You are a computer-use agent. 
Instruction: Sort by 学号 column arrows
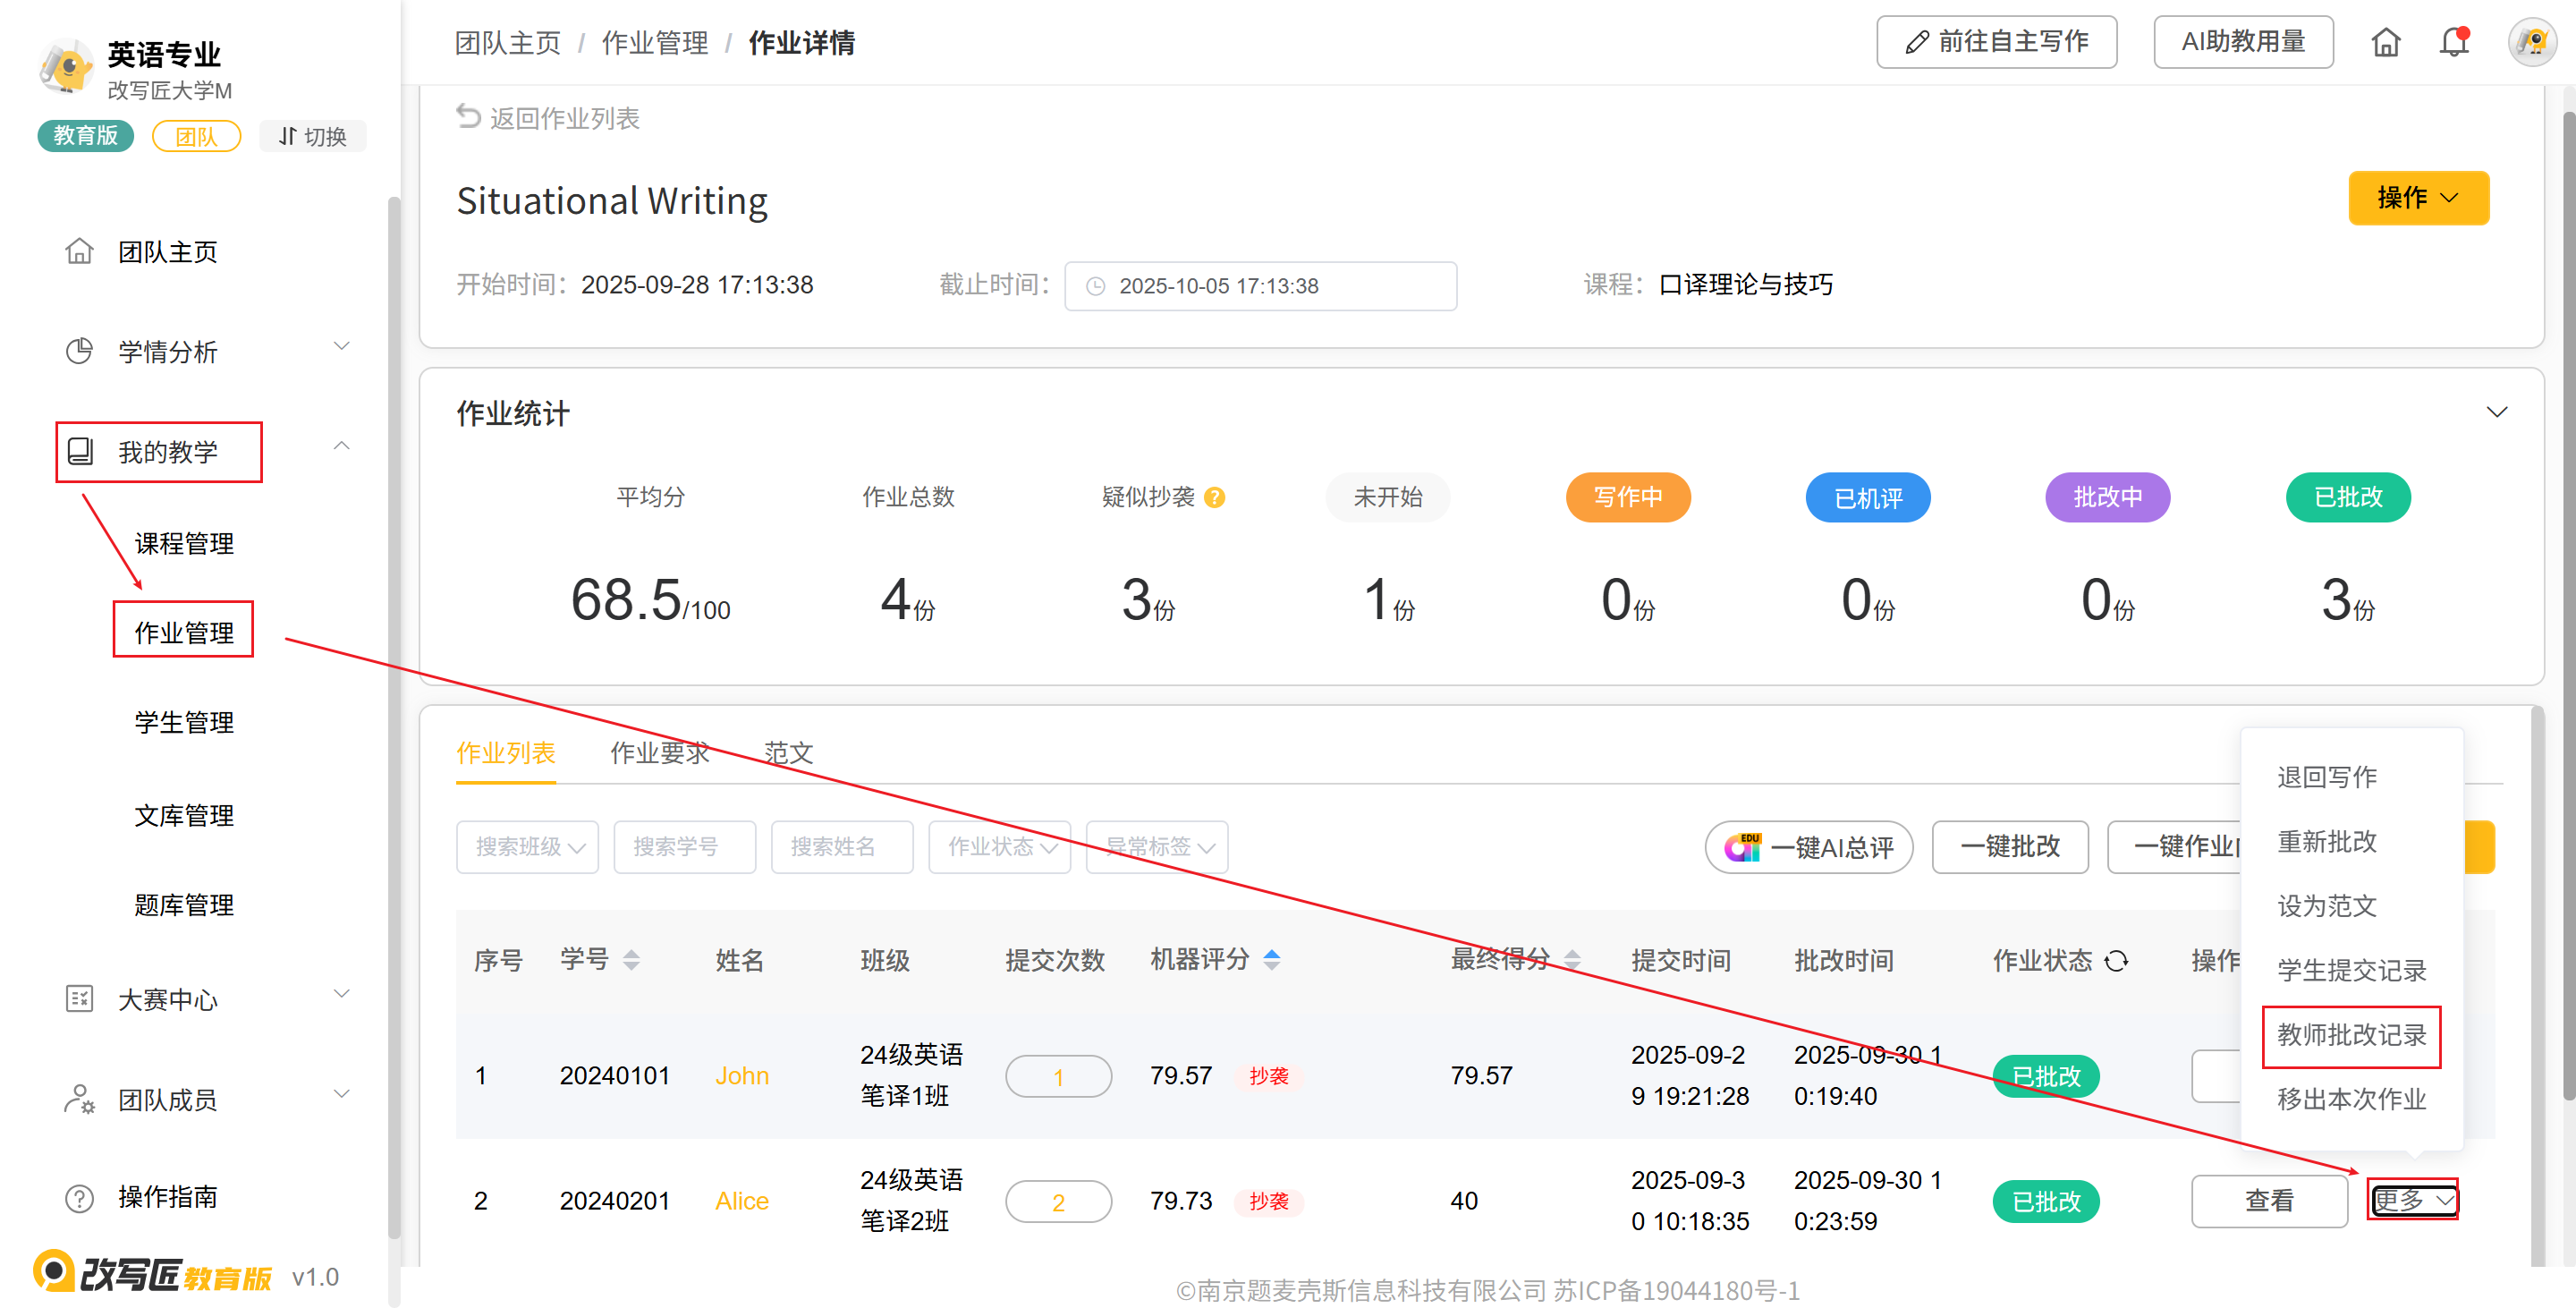(x=631, y=960)
